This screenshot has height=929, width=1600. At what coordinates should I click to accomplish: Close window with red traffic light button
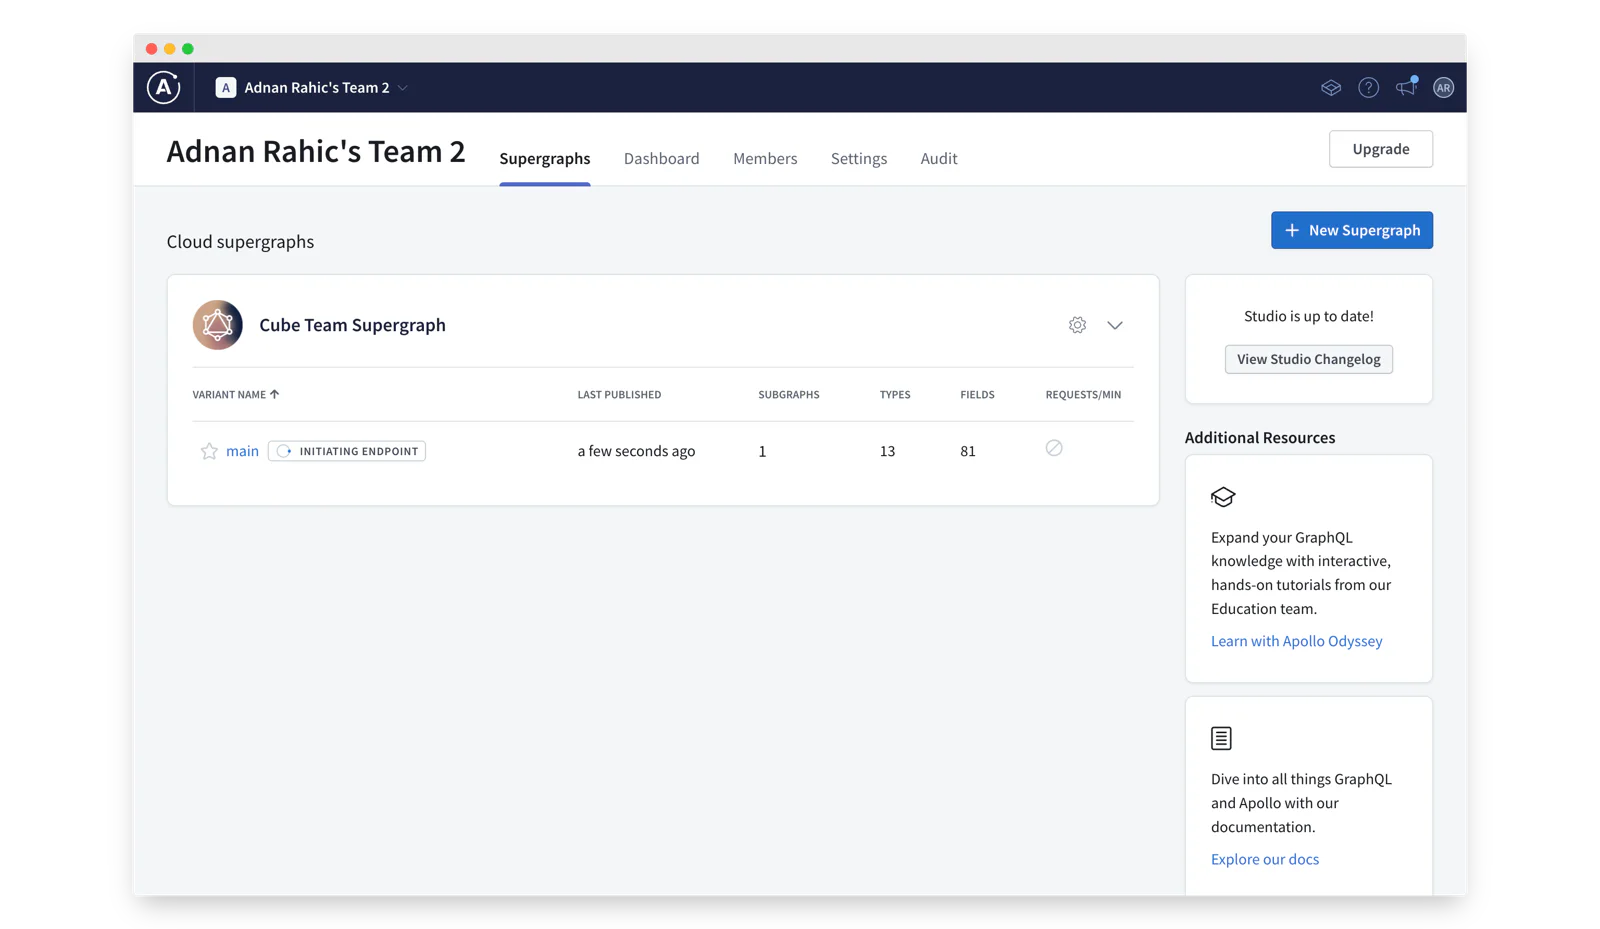click(x=151, y=49)
